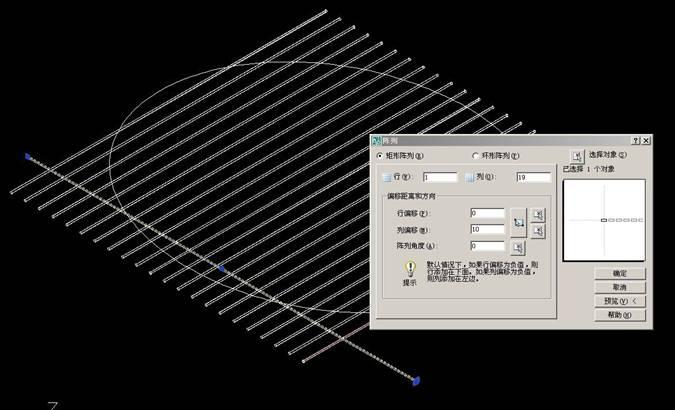Image resolution: width=675 pixels, height=410 pixels.
Task: Click the 取消 Cancel button
Action: coord(620,287)
